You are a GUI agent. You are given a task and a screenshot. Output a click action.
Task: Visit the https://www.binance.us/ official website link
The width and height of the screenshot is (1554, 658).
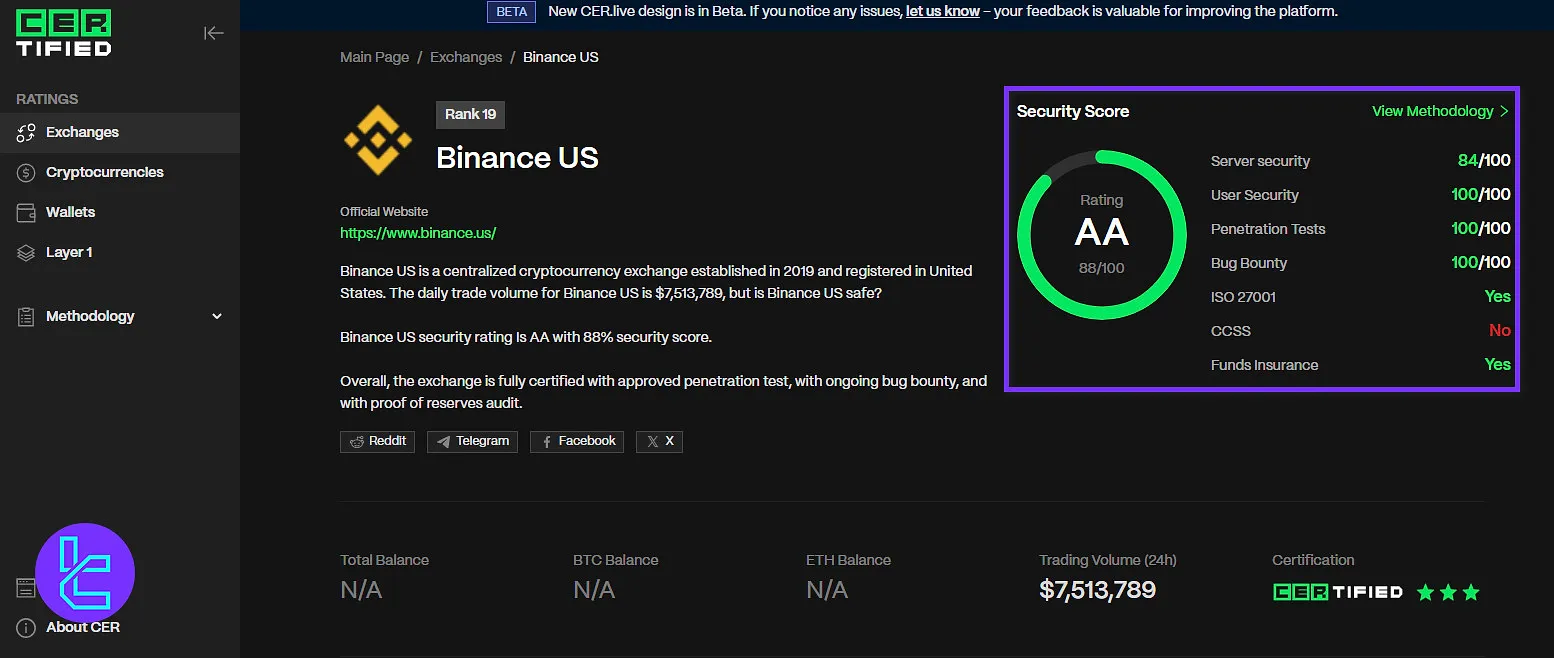pyautogui.click(x=418, y=233)
